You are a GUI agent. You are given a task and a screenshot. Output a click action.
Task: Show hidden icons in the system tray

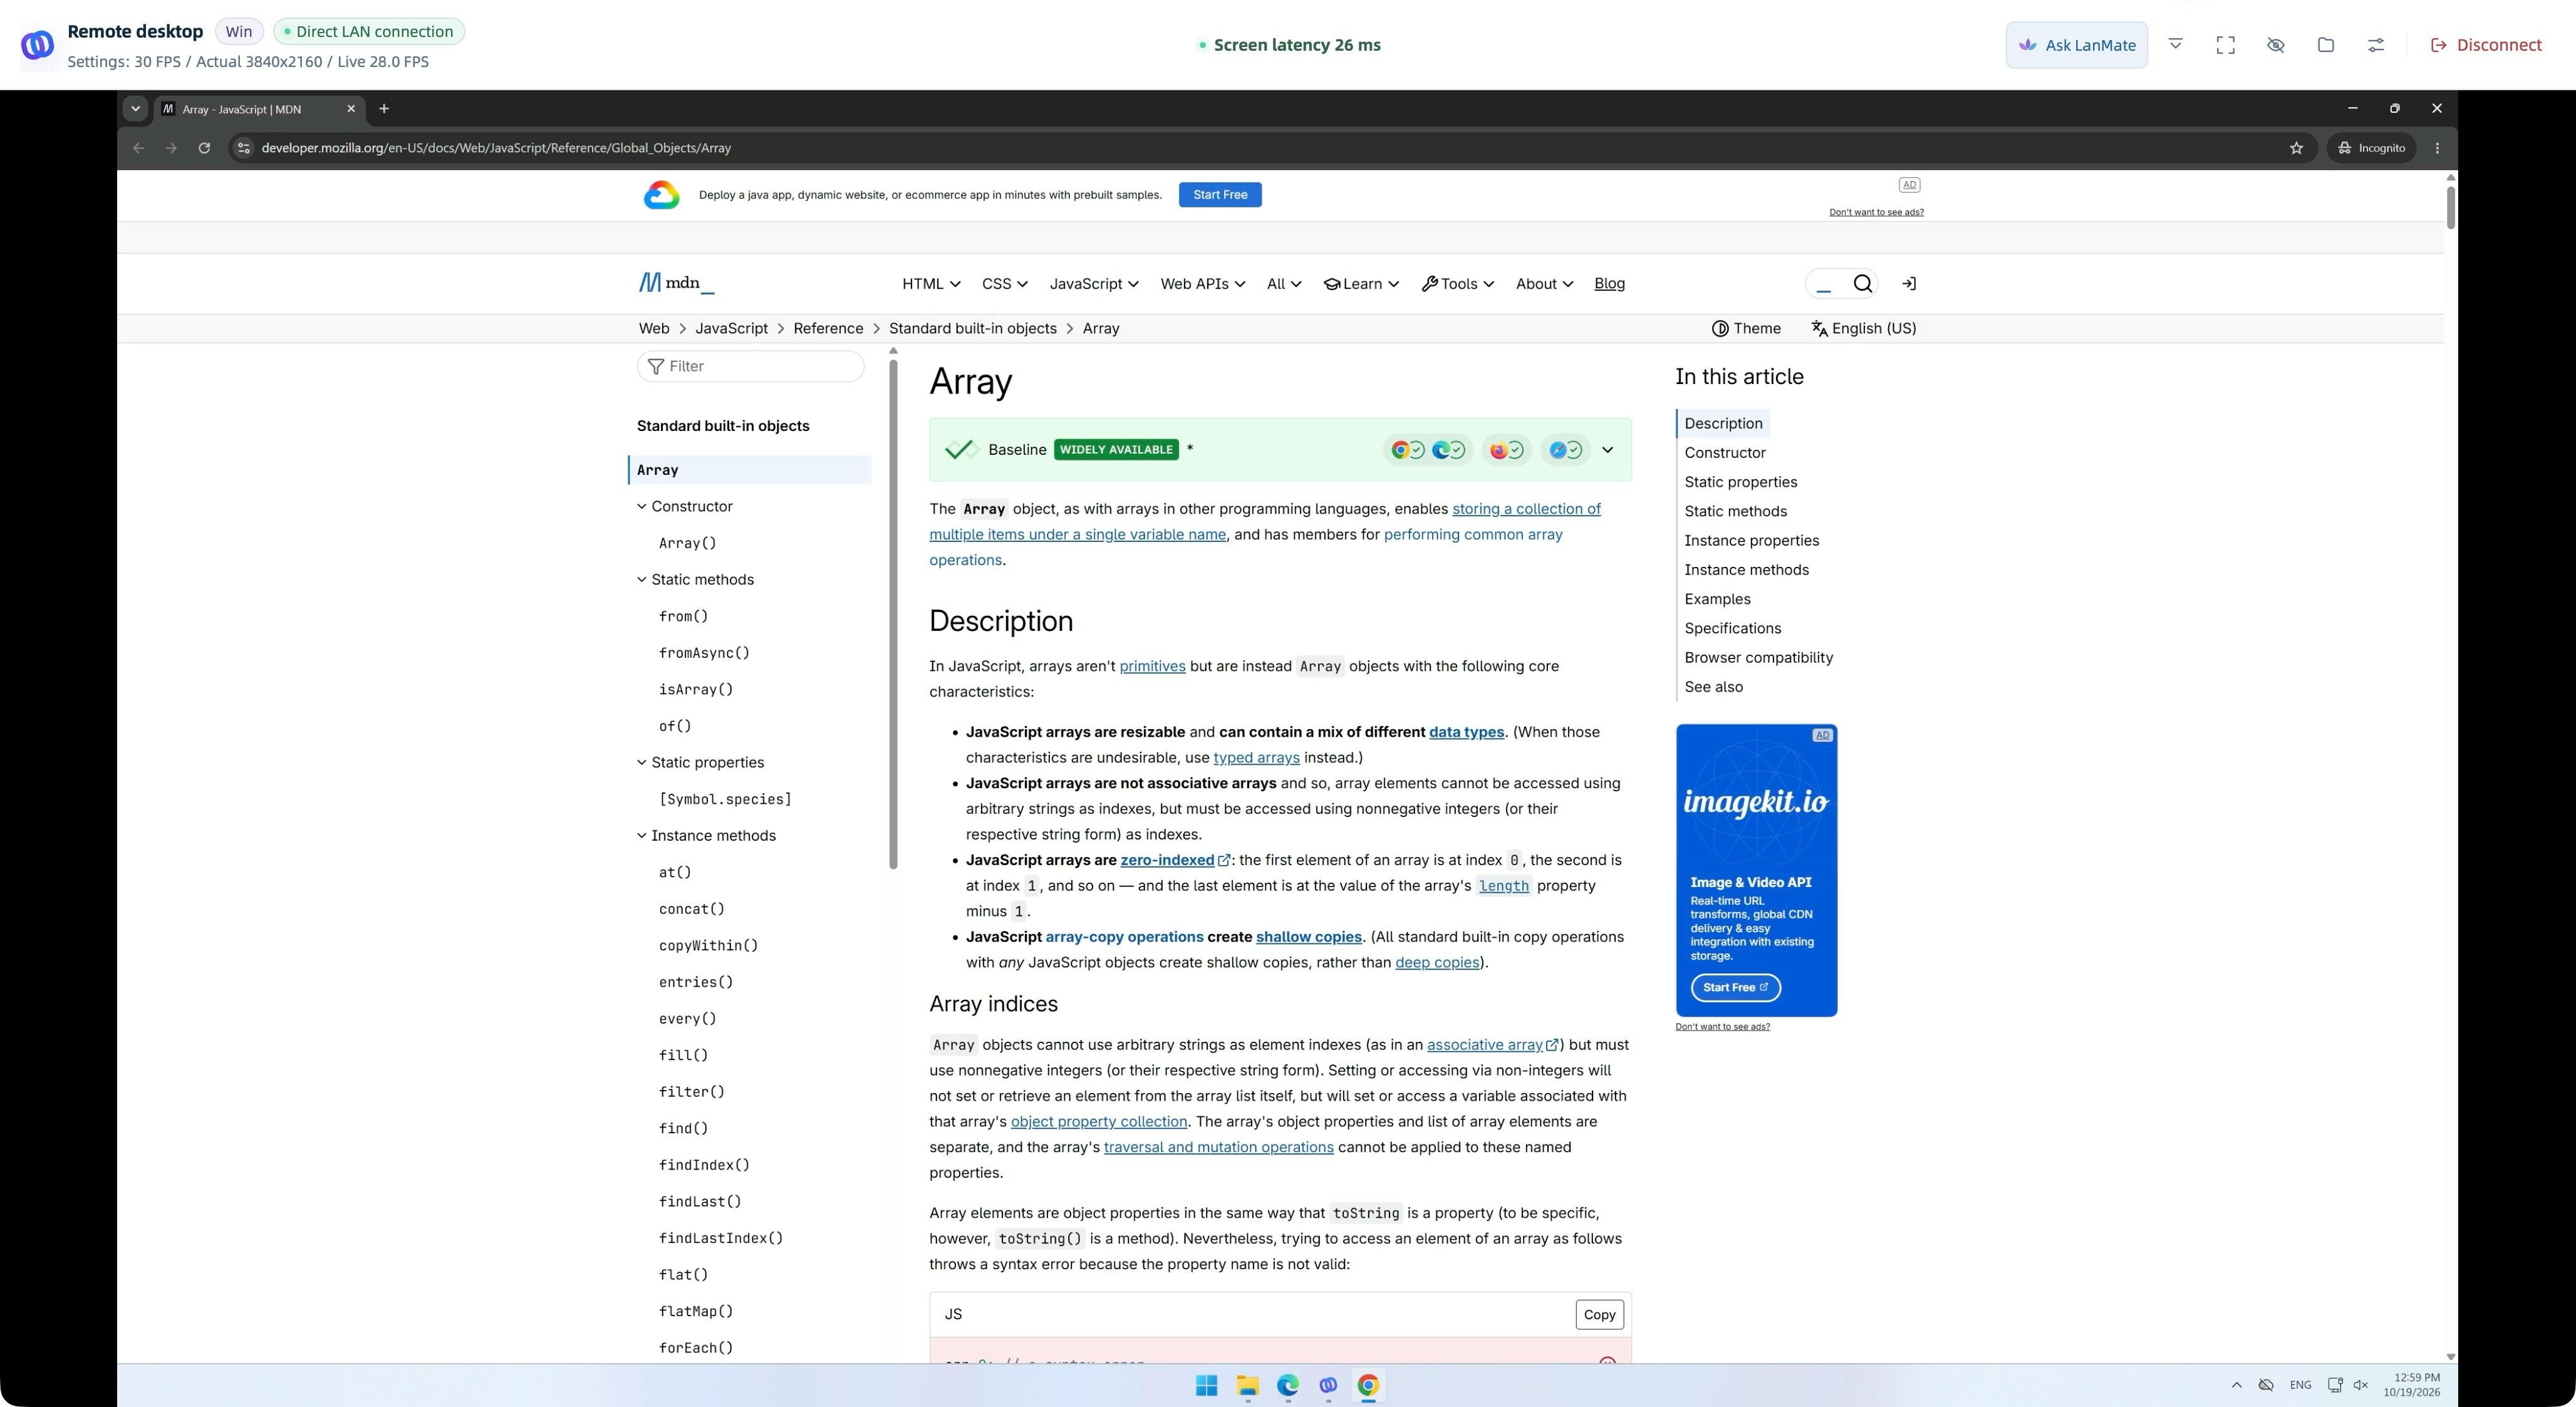[2236, 1385]
